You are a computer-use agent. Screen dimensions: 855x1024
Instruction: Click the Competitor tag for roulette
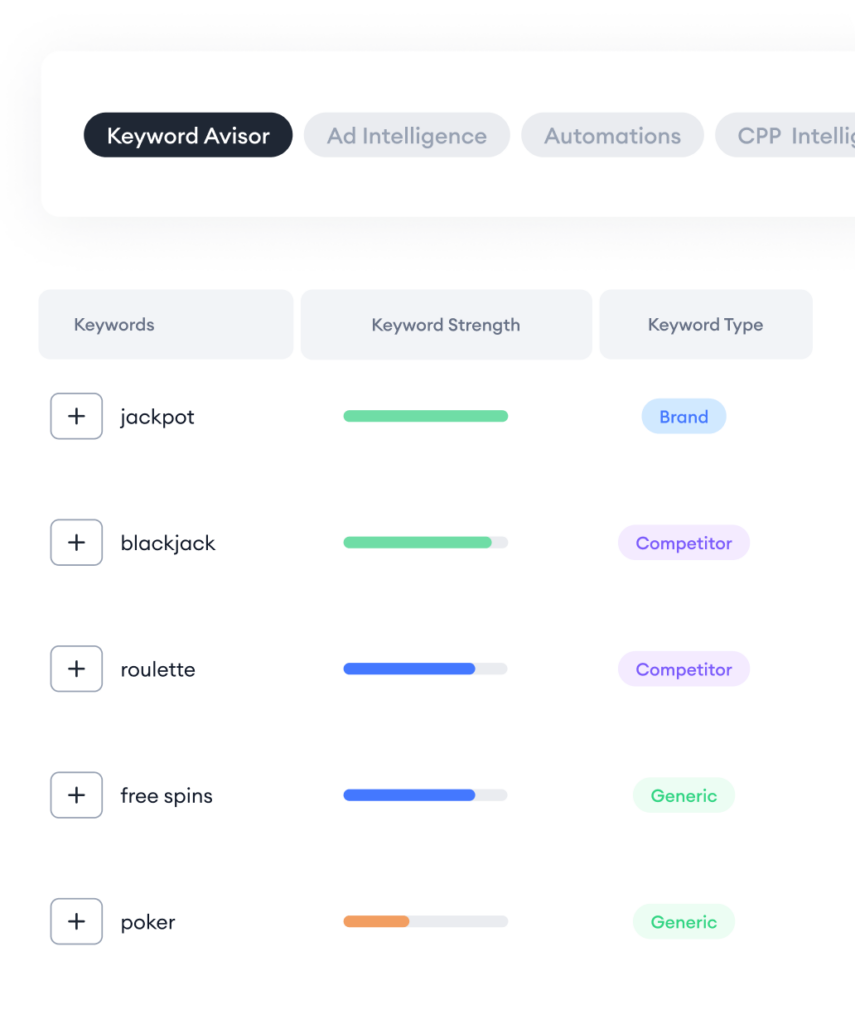[x=684, y=669]
